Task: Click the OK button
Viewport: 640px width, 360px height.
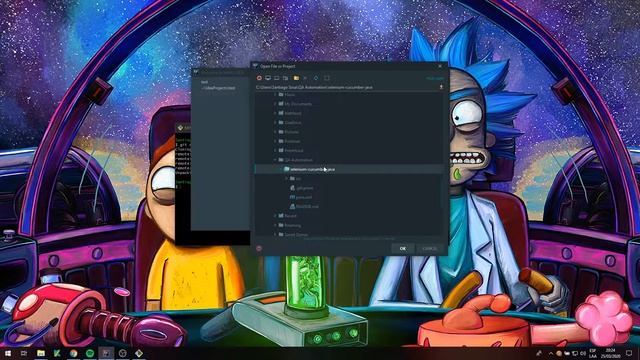Action: 403,248
